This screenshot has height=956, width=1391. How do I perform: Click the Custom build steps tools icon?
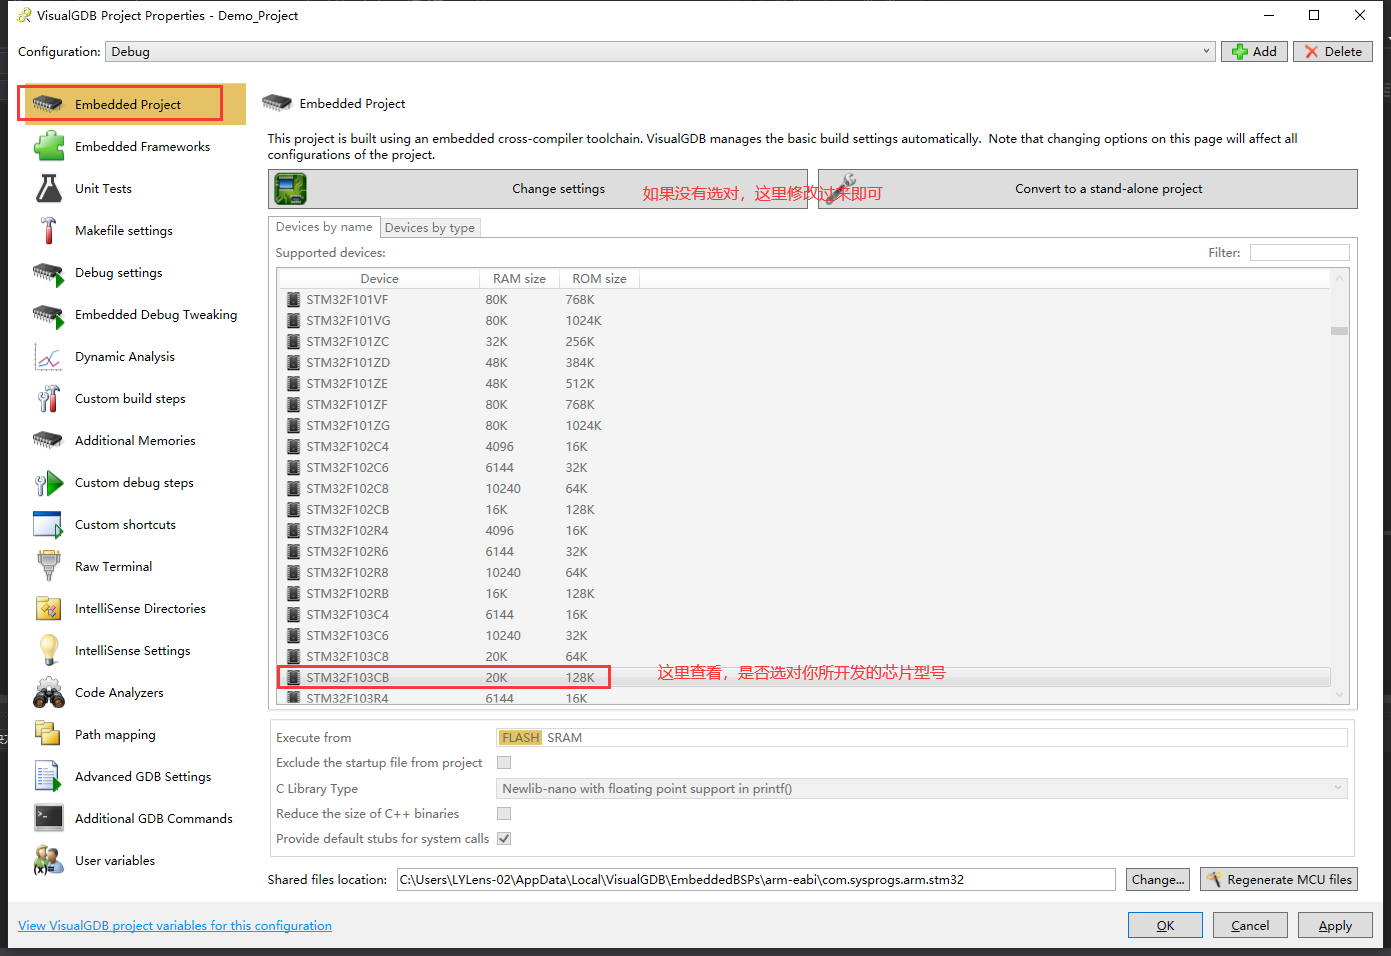click(x=48, y=398)
